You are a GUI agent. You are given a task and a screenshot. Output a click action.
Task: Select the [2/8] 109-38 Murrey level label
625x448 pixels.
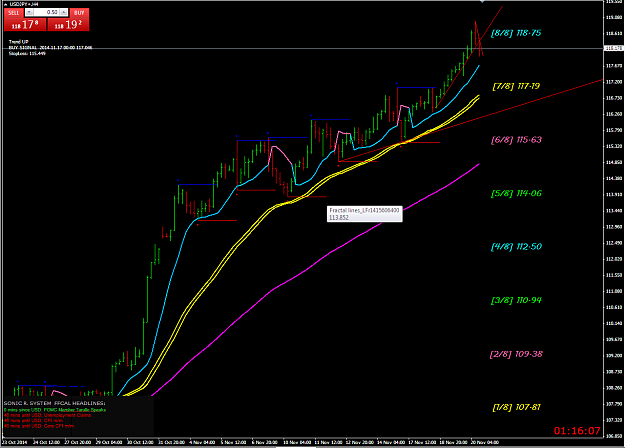(516, 354)
